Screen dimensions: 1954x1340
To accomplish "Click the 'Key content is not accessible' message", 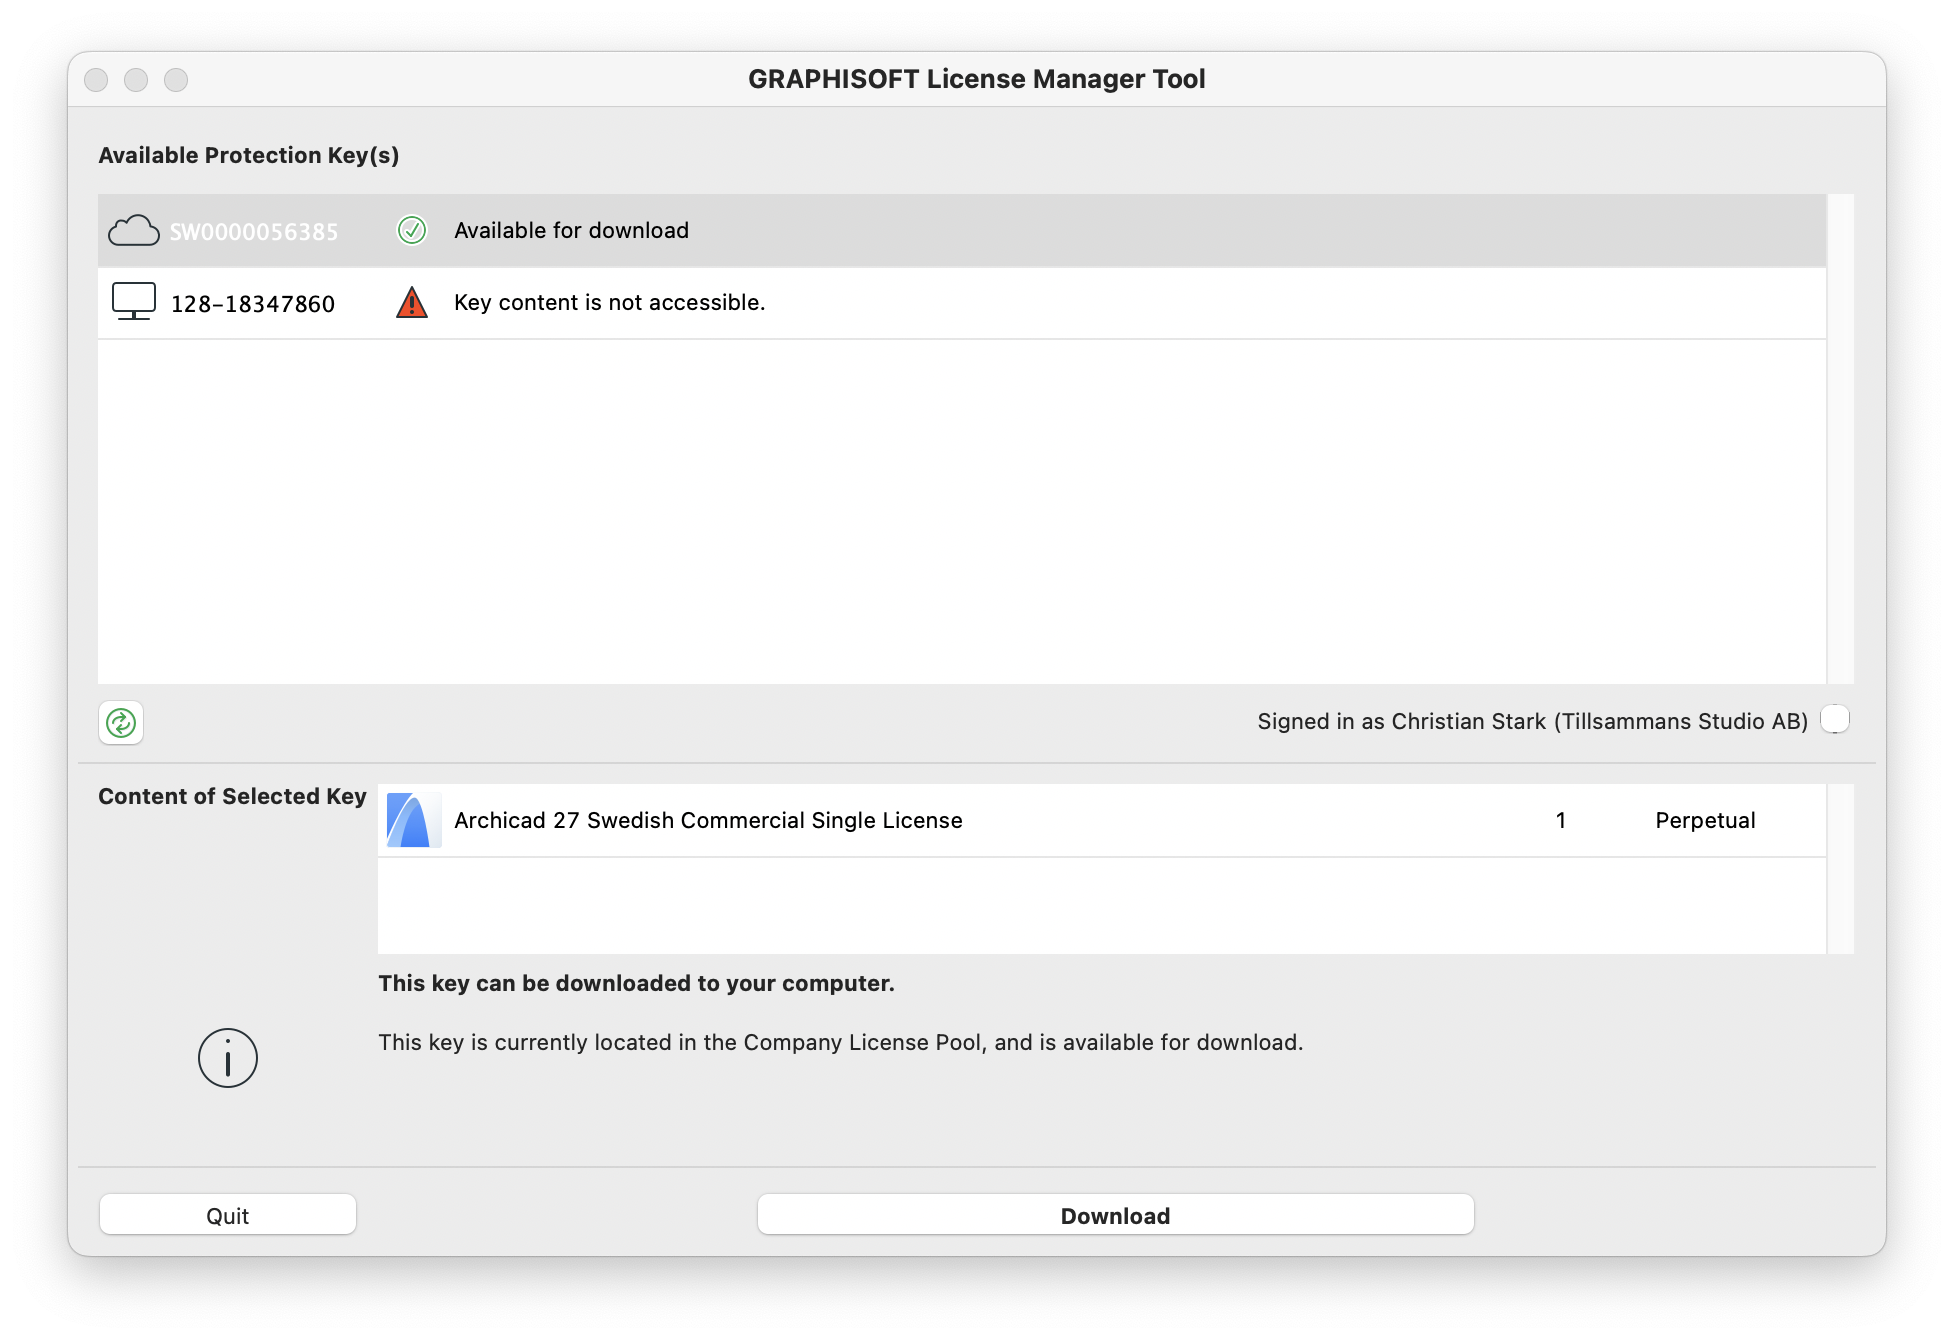I will (609, 303).
